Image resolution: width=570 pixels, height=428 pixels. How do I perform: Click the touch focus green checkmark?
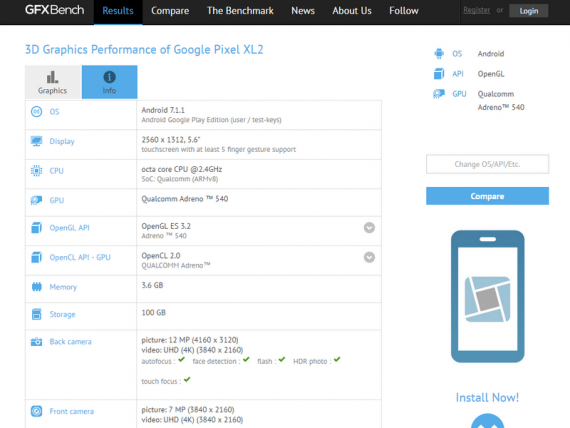[x=187, y=380]
